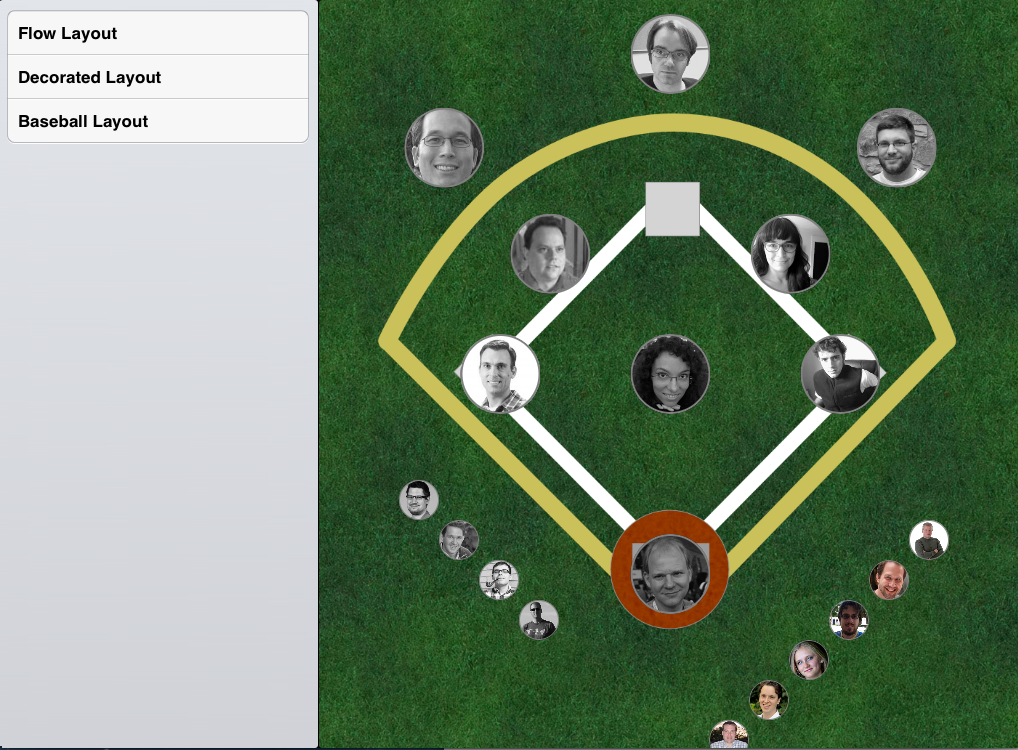Viewport: 1018px width, 750px height.
Task: Select the laughing bearded man bench avatar
Action: (x=889, y=580)
